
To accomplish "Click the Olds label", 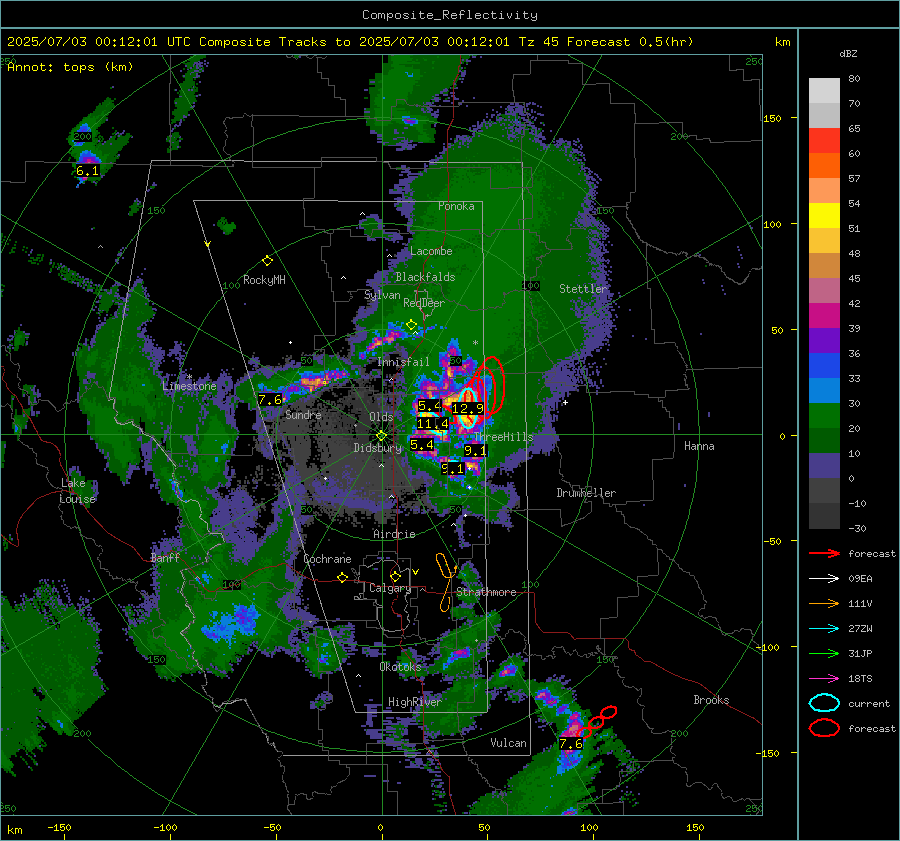I will [x=381, y=417].
